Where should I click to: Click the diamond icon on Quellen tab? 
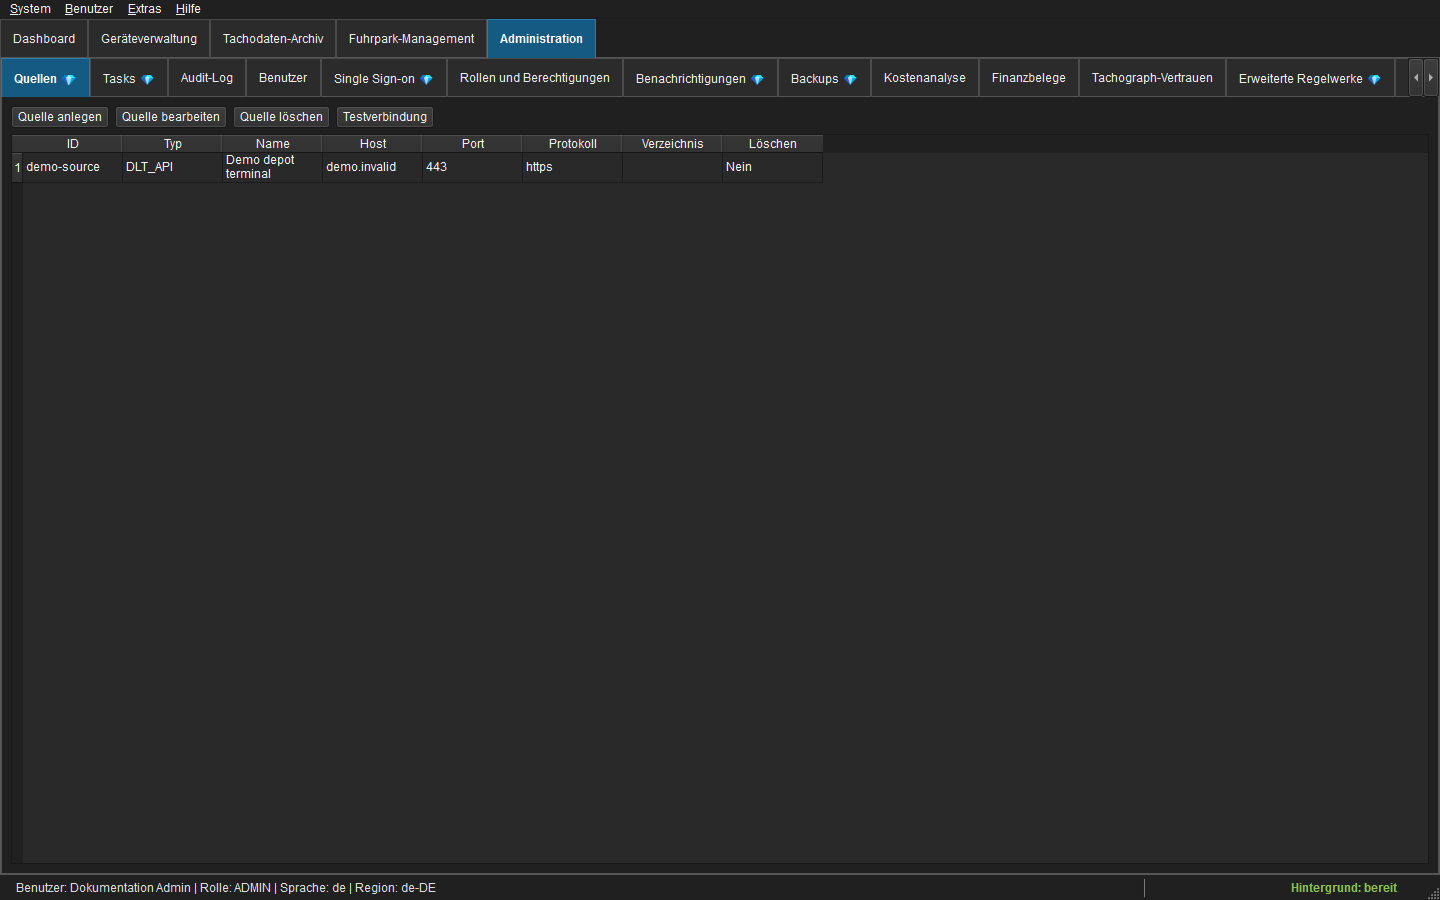(x=70, y=79)
